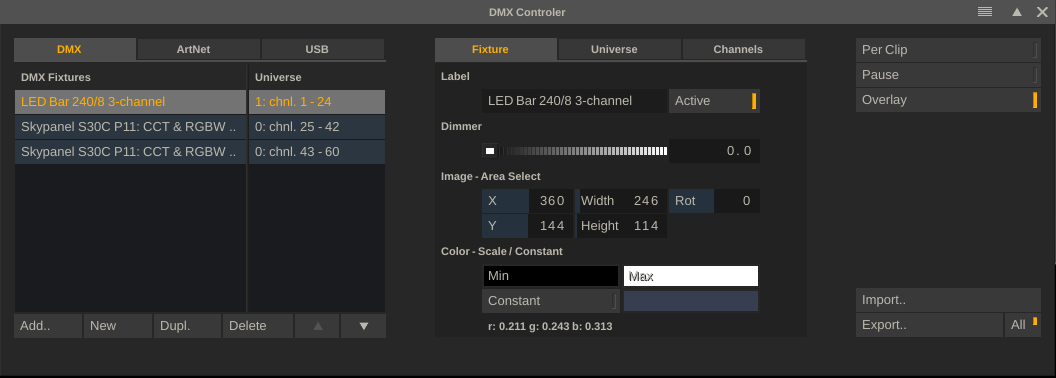Close the DMX Controler window
This screenshot has width=1056, height=378.
coord(1042,12)
